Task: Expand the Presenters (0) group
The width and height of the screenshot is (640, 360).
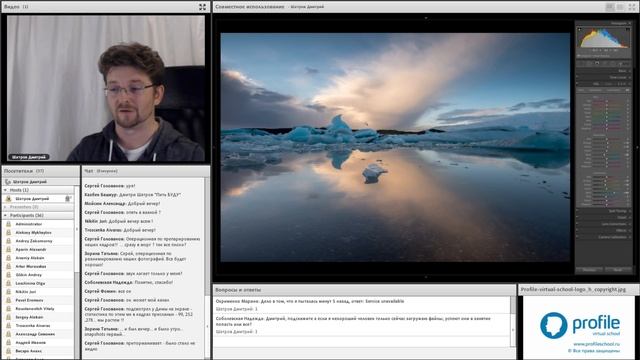Action: [5, 207]
